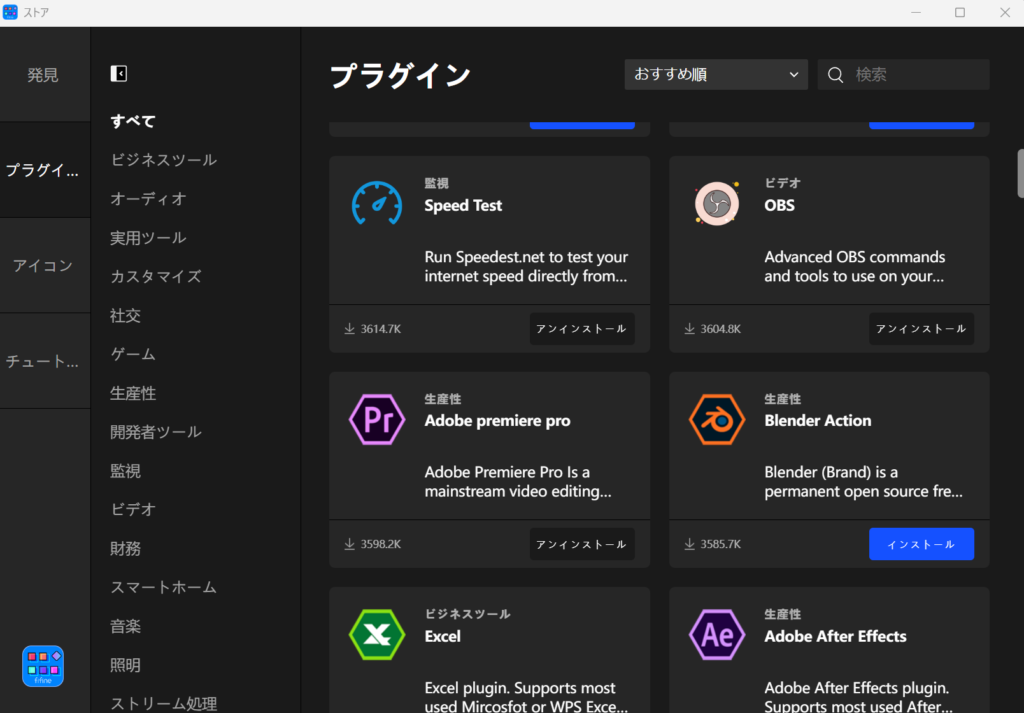Uninstall the Speed Test plugin
The height and width of the screenshot is (713, 1024).
click(581, 329)
